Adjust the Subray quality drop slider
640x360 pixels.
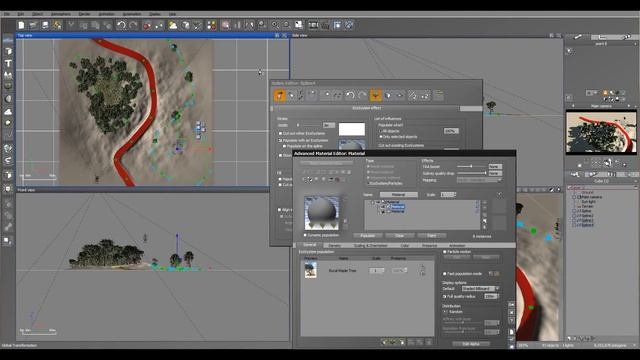pyautogui.click(x=472, y=173)
